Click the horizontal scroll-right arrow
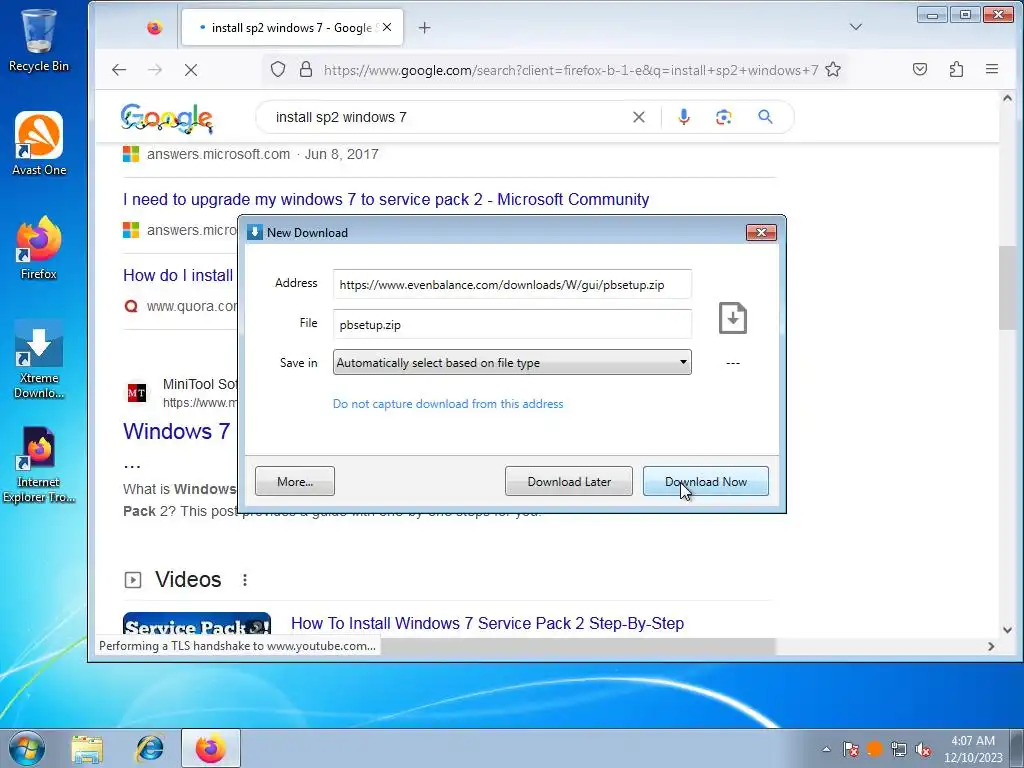Image resolution: width=1024 pixels, height=768 pixels. tap(991, 646)
